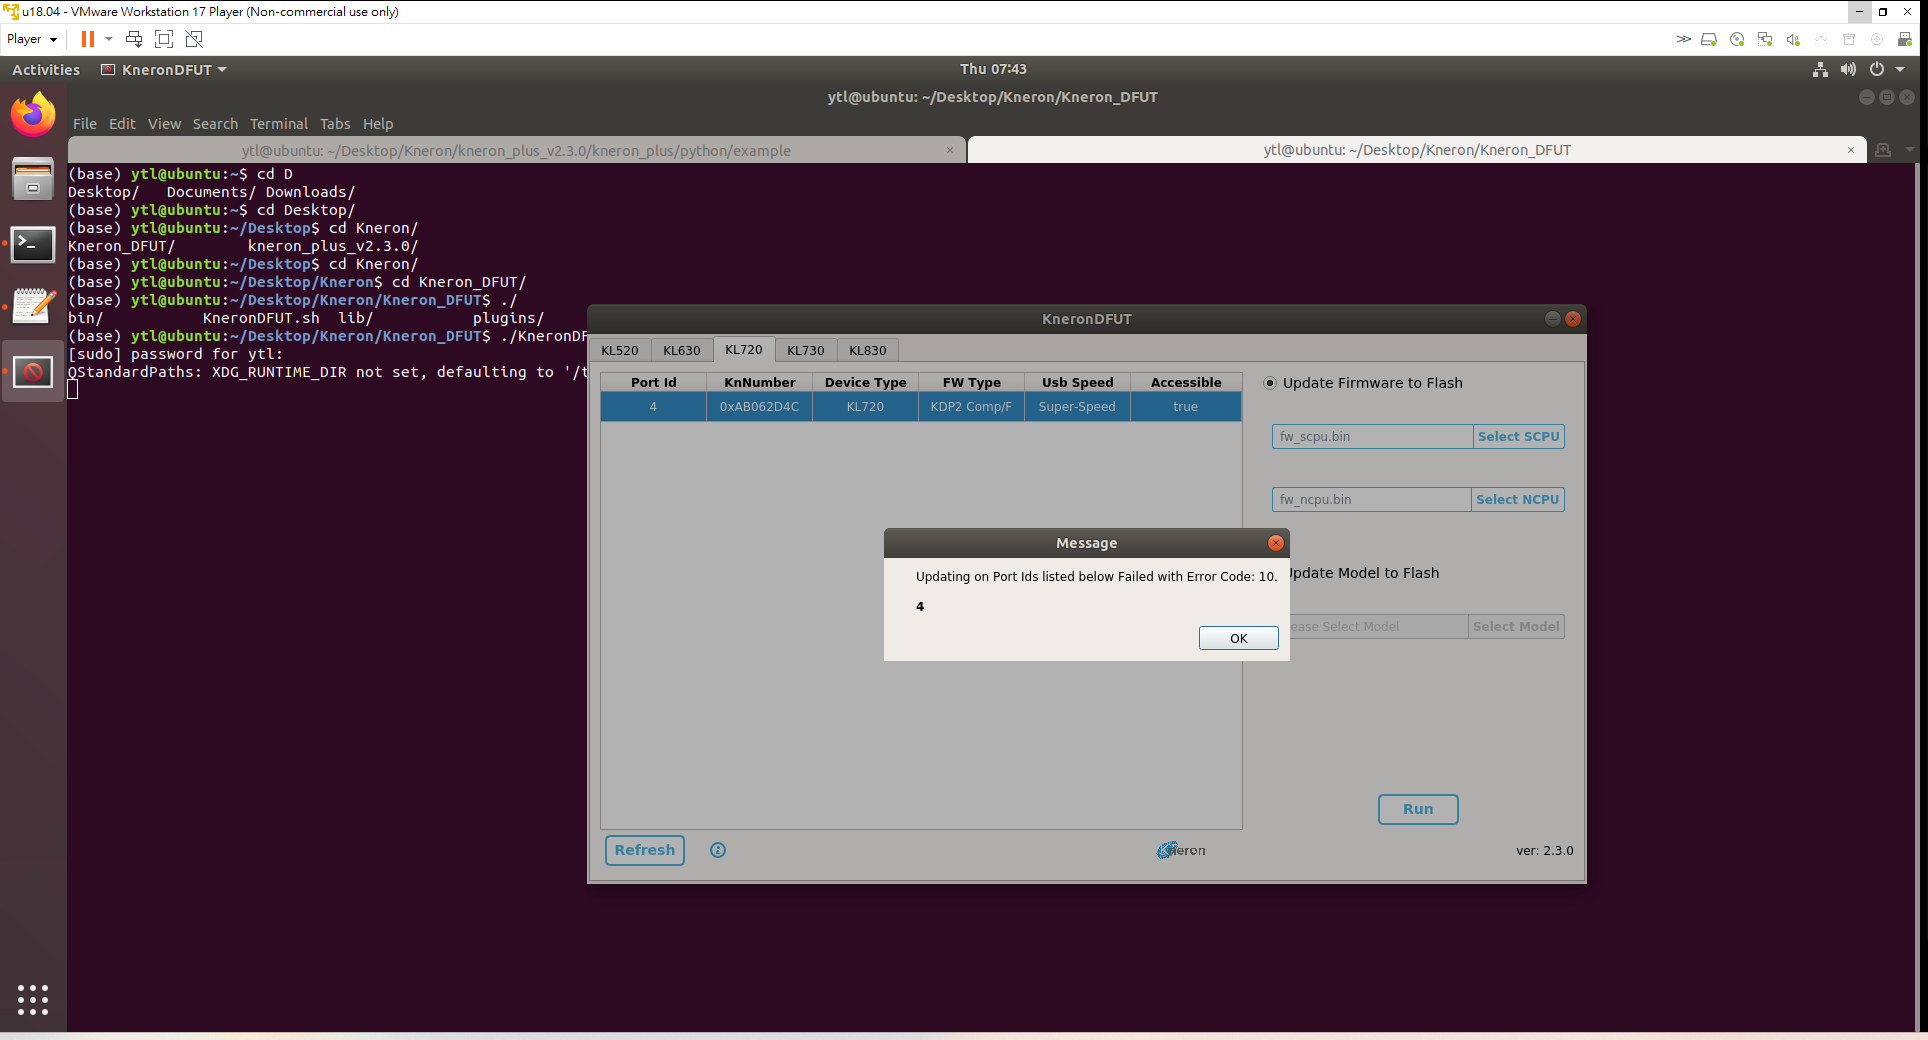Open terminal View menu
This screenshot has width=1928, height=1040.
coord(164,124)
